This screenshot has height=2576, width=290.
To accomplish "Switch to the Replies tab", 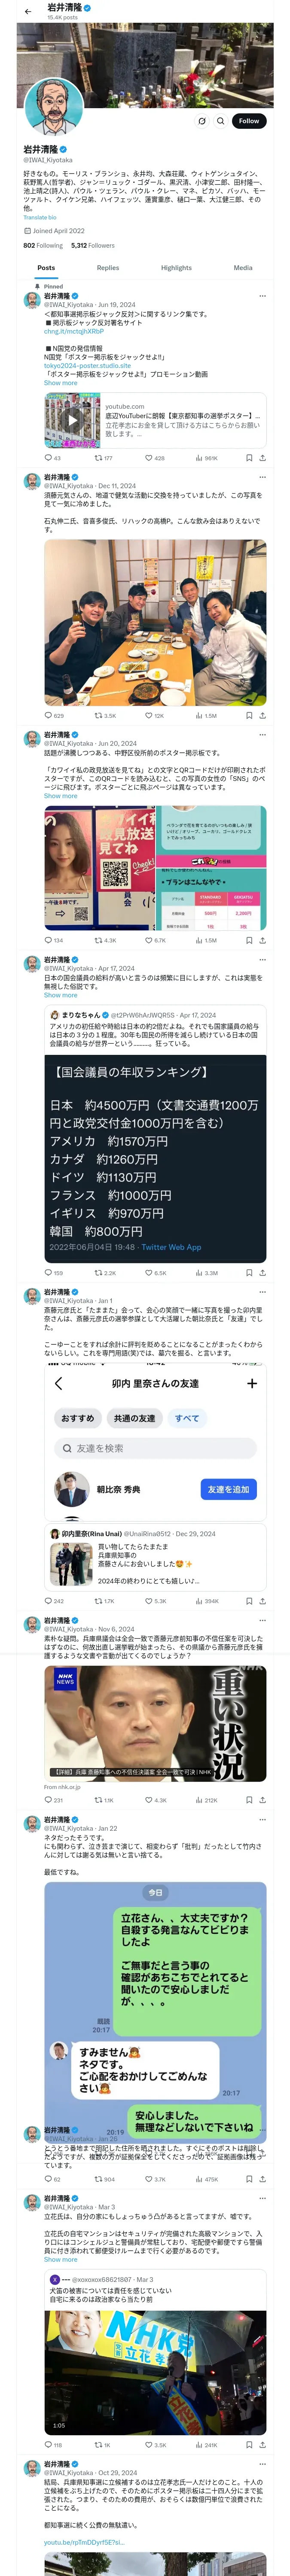I will tap(108, 268).
